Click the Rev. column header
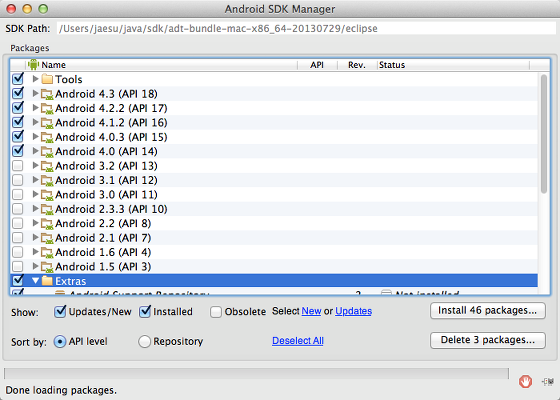 357,65
